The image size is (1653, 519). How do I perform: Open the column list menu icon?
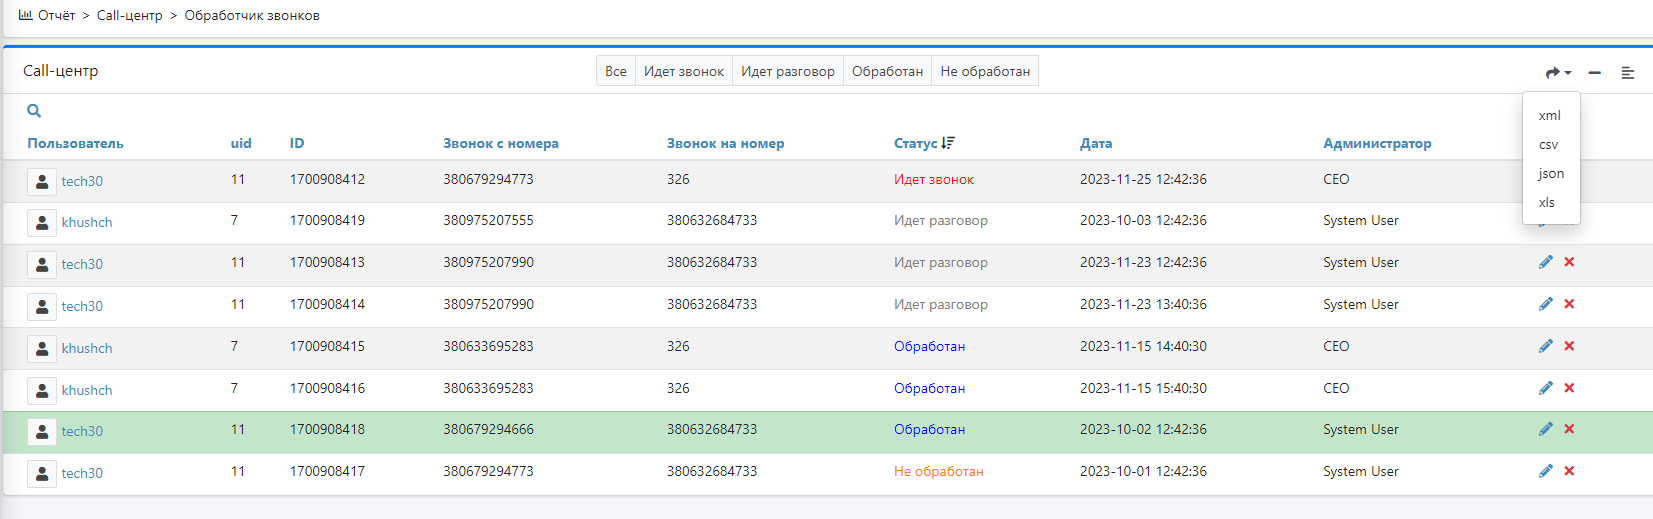(x=1627, y=72)
